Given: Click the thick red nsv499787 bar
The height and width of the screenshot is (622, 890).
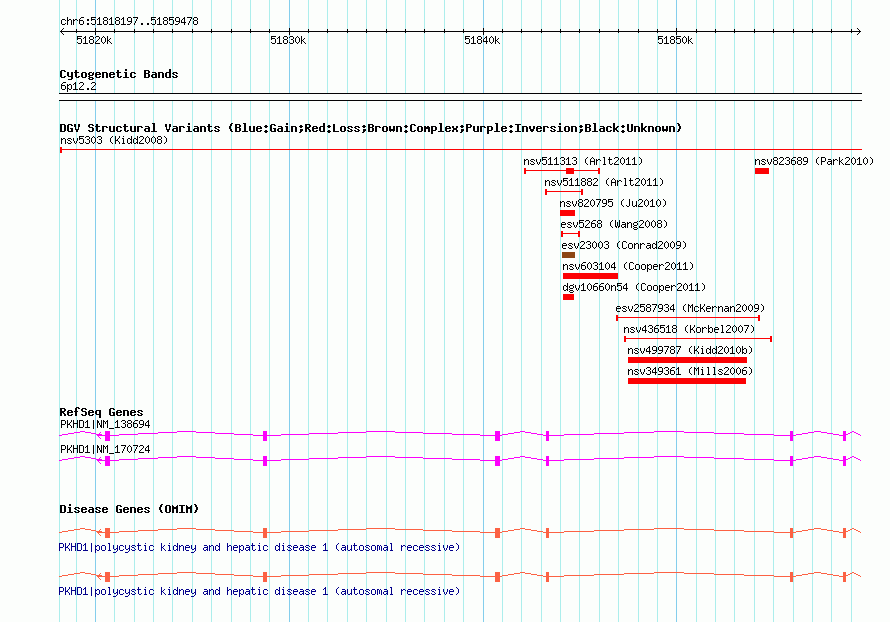Looking at the screenshot, I should (687, 360).
